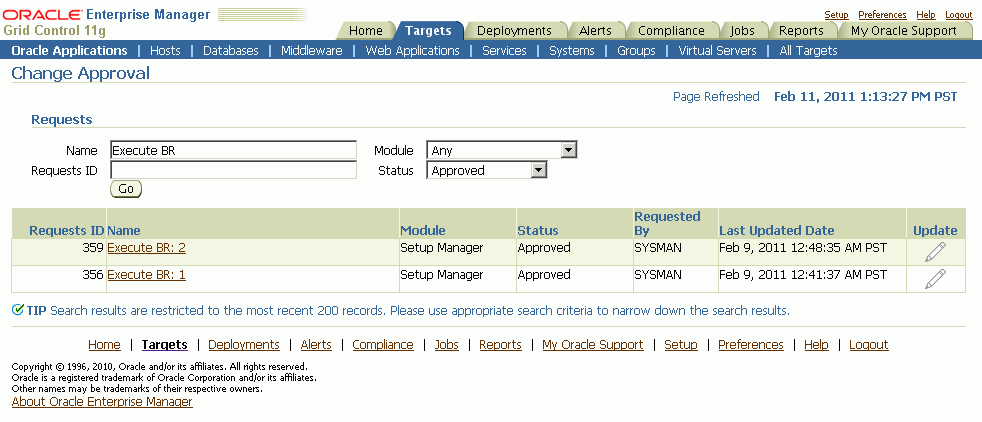This screenshot has width=982, height=422.
Task: Go to Middleware in the sub-navigation bar
Action: 312,51
